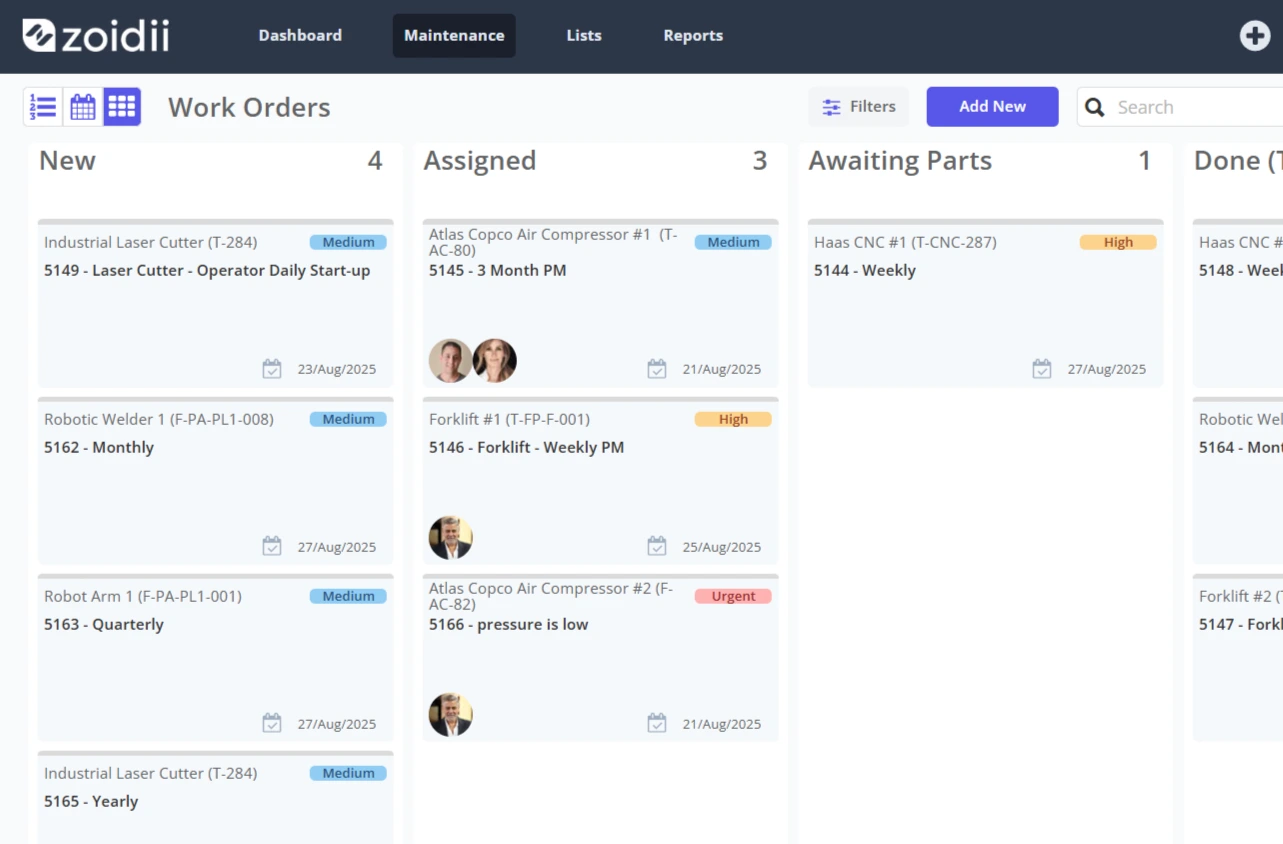
Task: Click the New column count 4
Action: click(x=375, y=160)
